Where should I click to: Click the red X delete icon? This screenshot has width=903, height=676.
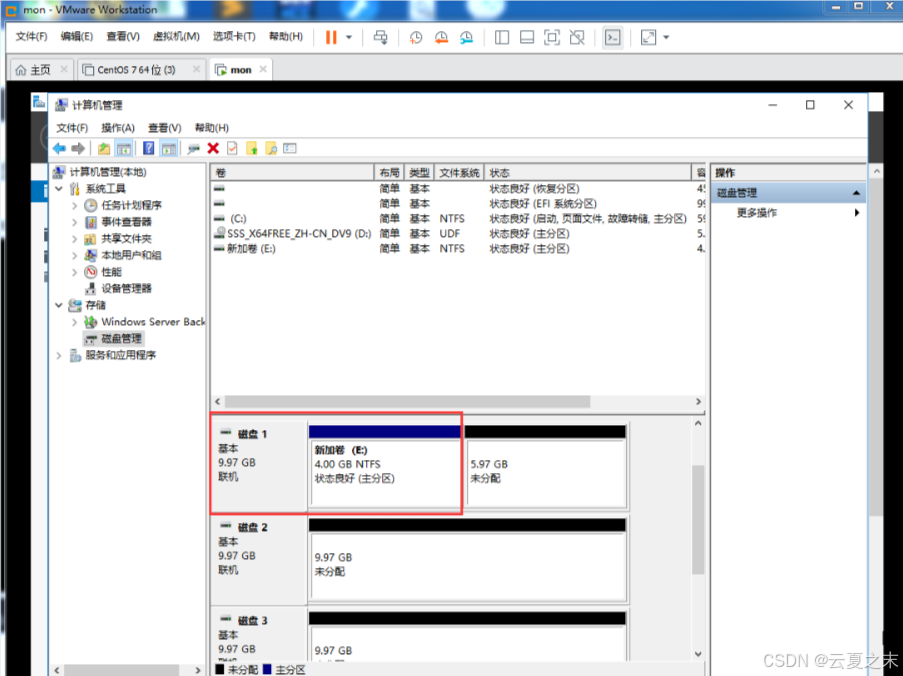(213, 149)
